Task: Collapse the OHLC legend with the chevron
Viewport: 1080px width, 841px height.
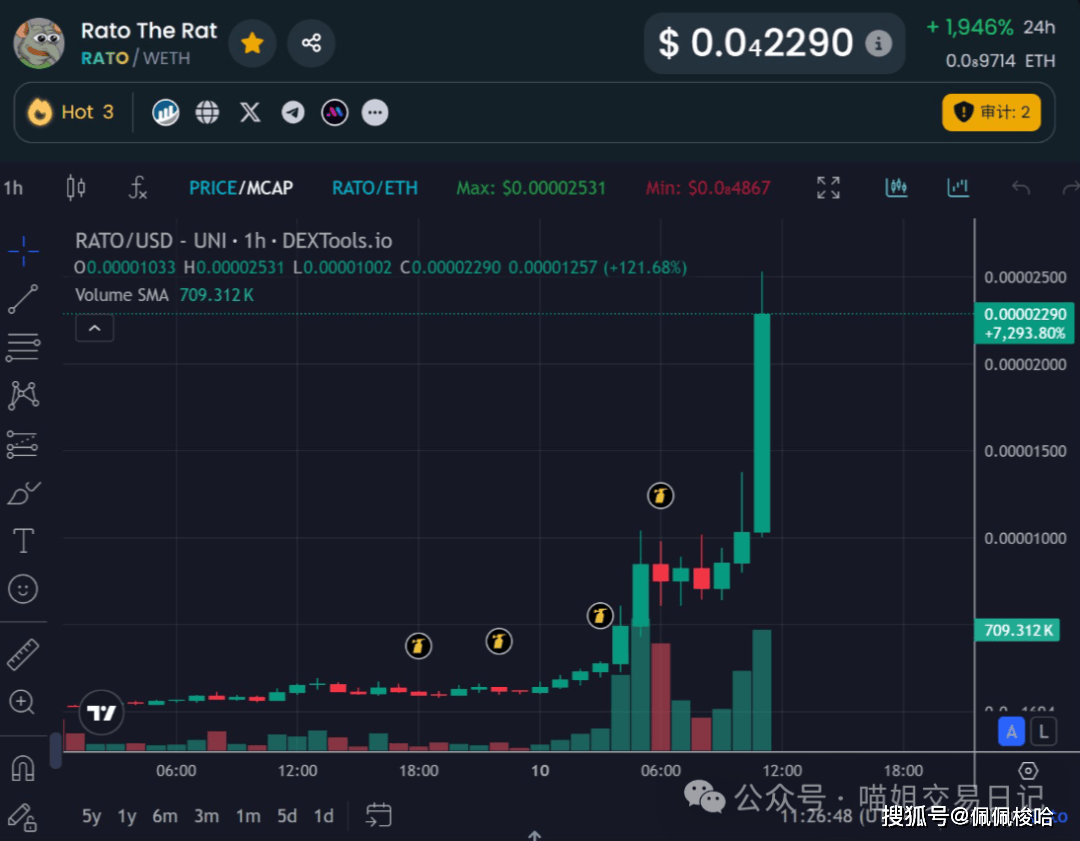Action: 94,328
